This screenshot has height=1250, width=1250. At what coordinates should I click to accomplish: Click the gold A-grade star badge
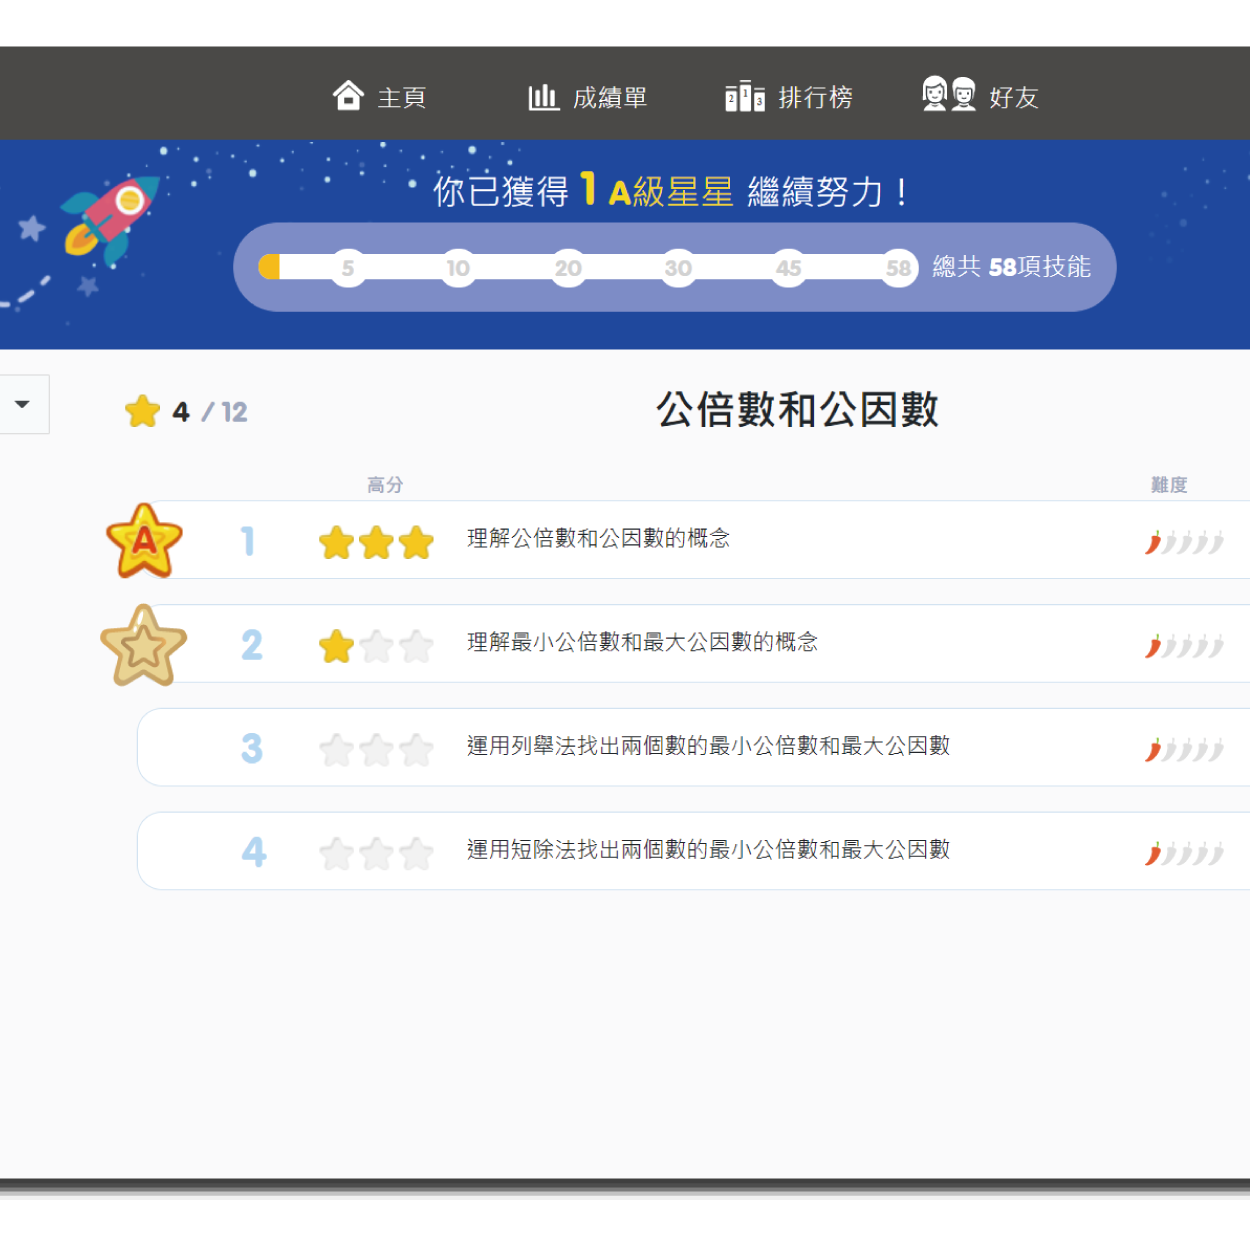tap(145, 541)
